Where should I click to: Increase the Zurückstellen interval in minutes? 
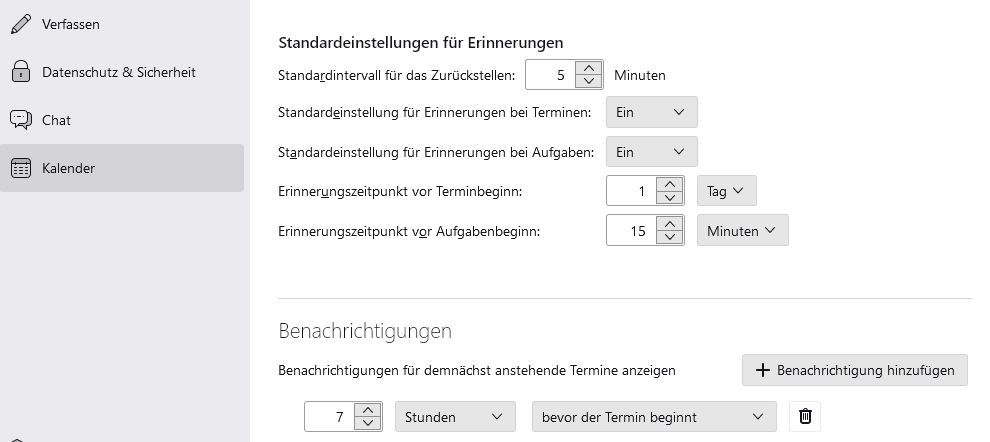point(589,68)
